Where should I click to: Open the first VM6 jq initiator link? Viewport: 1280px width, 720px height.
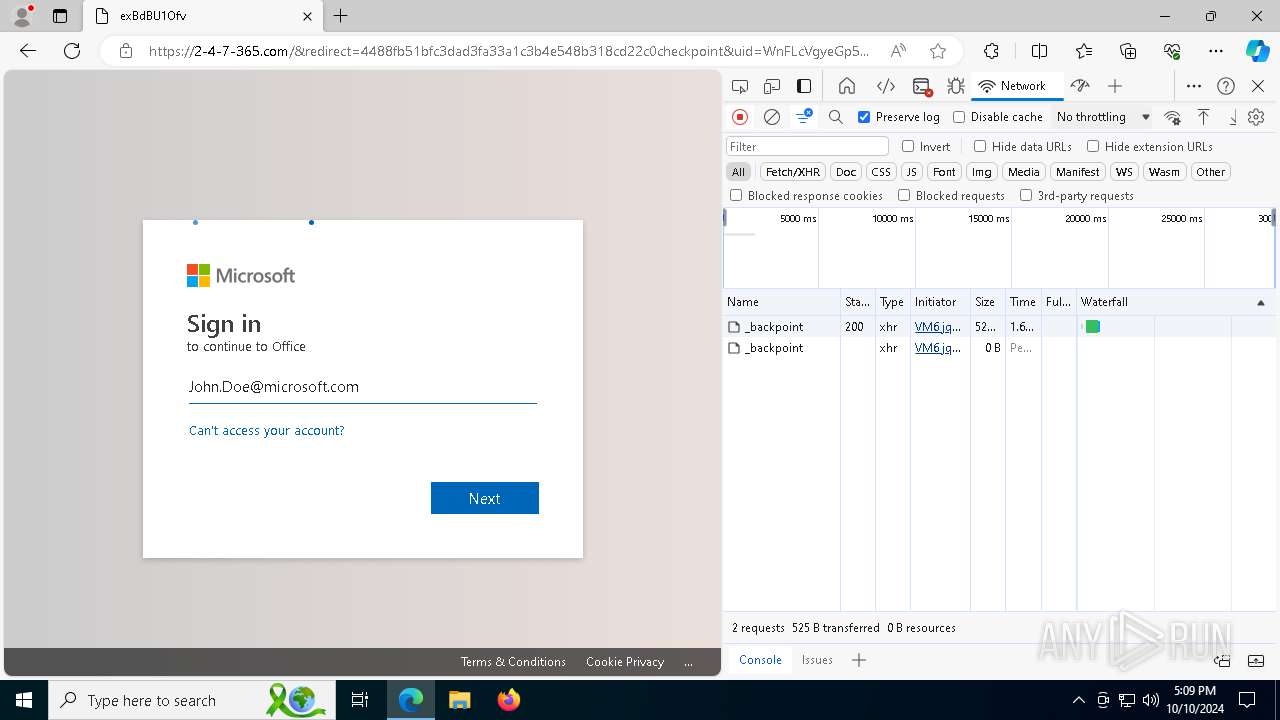(x=938, y=327)
